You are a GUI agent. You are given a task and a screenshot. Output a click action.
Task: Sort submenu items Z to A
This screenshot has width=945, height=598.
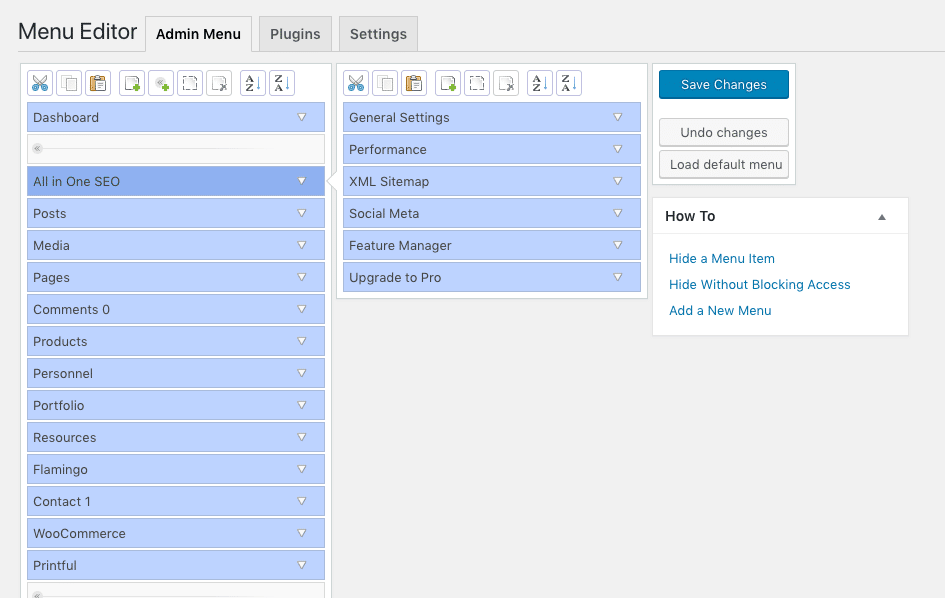point(568,83)
